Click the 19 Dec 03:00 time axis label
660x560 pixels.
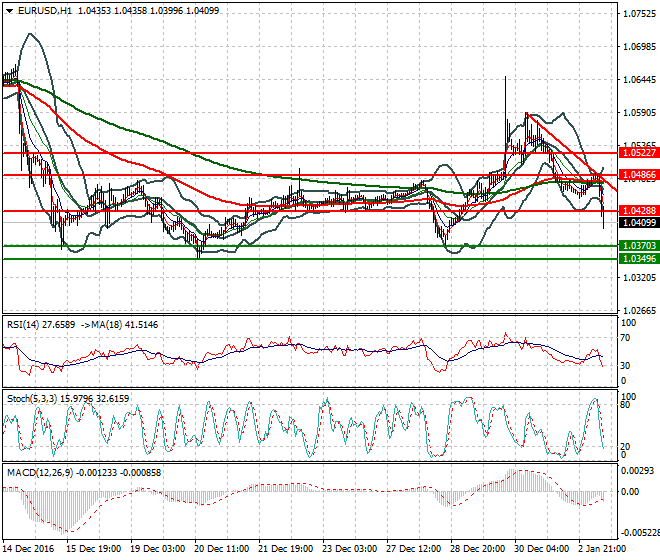[158, 549]
